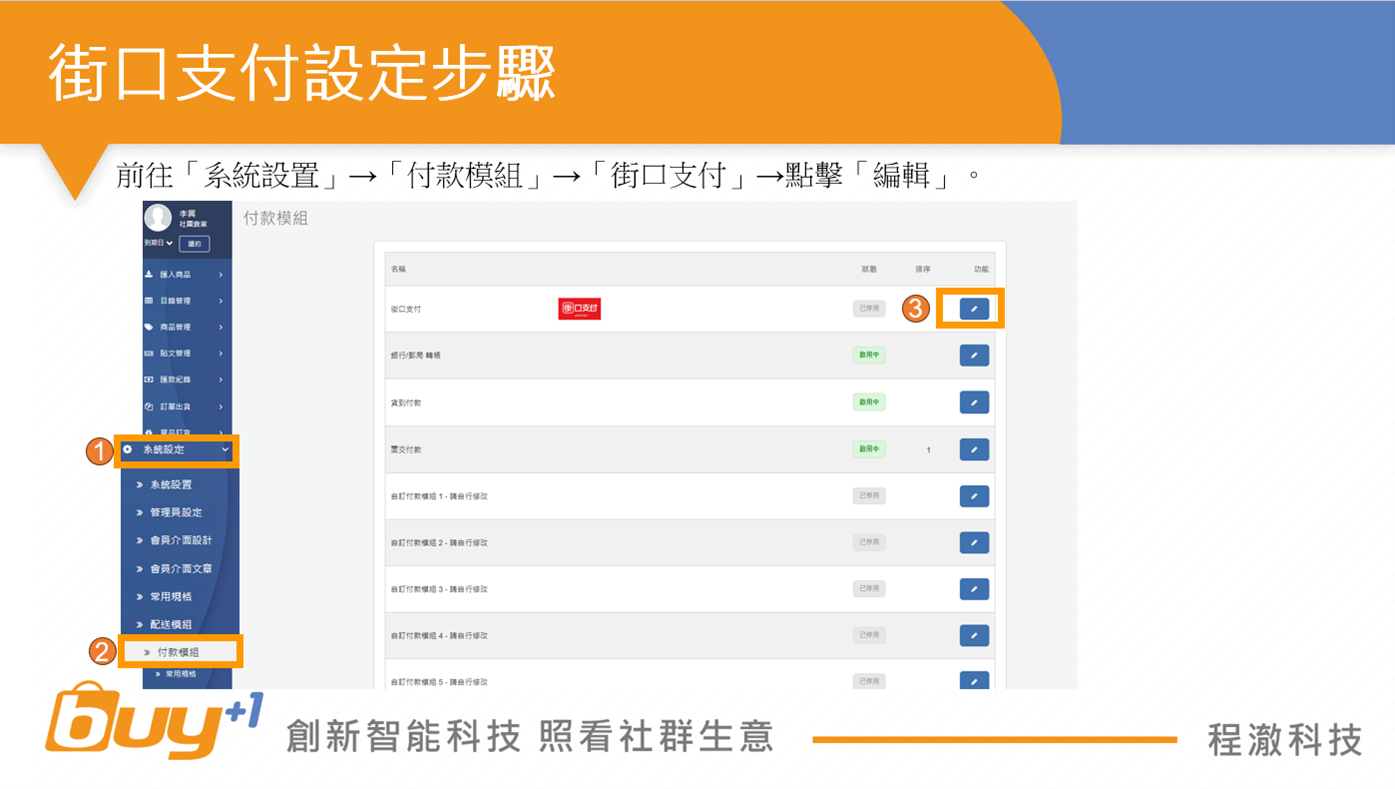Click the pencil edit icon for 街口支付
1395x789 pixels.
tap(974, 309)
